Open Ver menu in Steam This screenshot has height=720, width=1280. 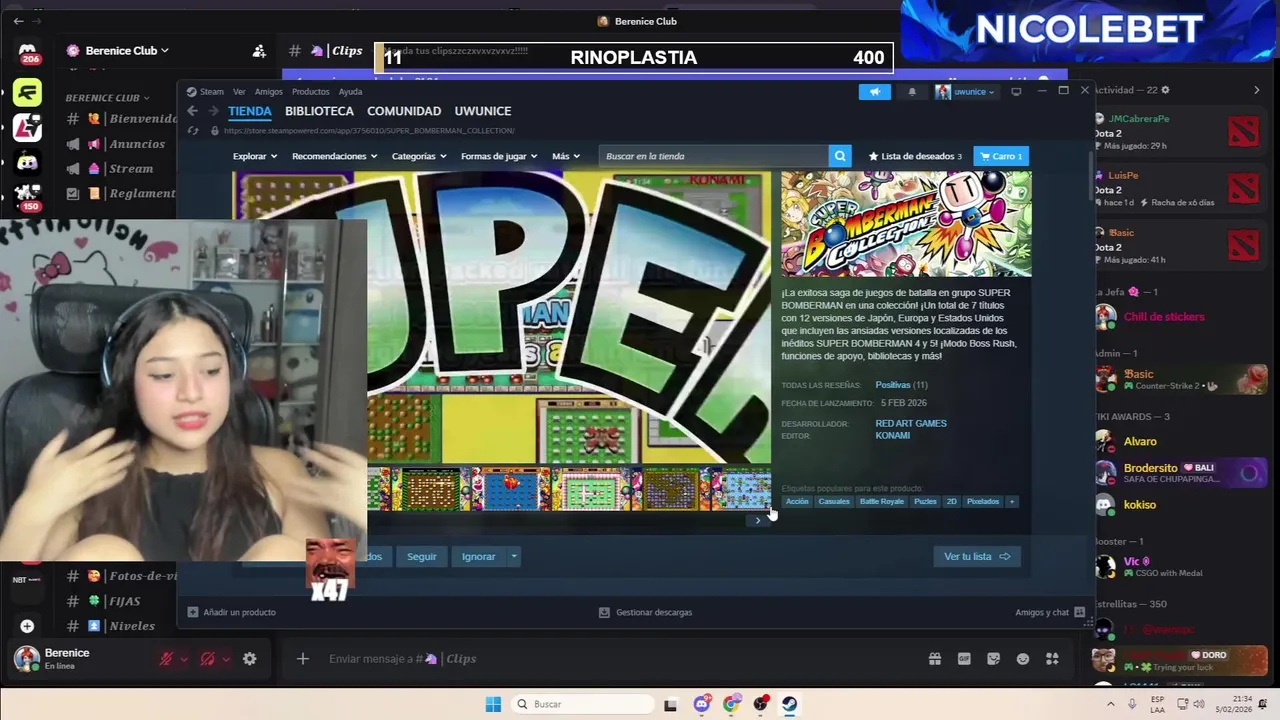(239, 91)
